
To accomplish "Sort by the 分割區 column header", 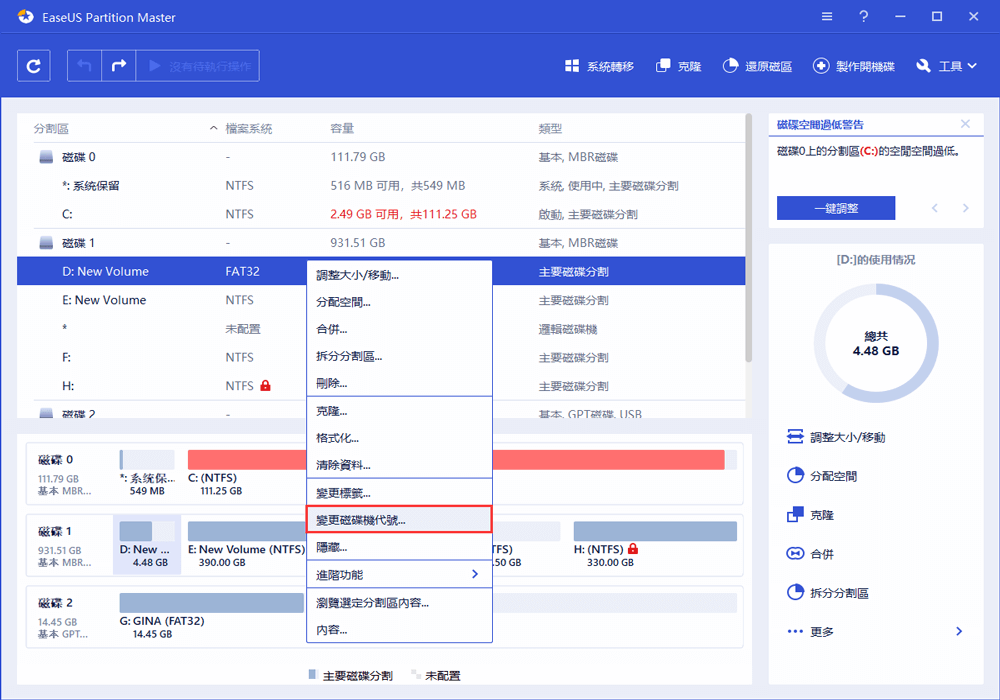I will 51,129.
